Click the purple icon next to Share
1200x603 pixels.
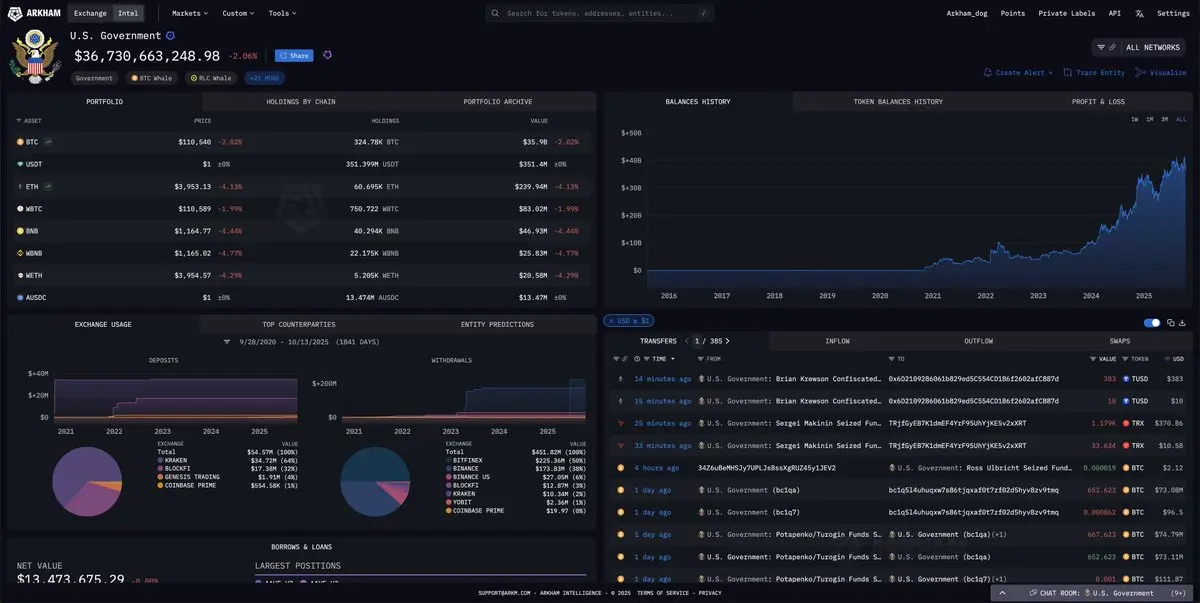(x=327, y=55)
